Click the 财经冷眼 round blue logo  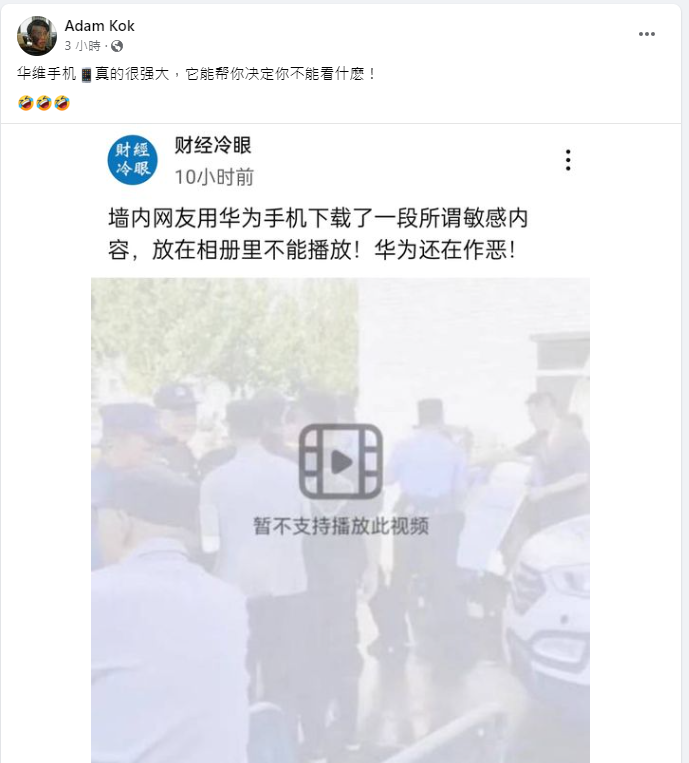pos(132,160)
